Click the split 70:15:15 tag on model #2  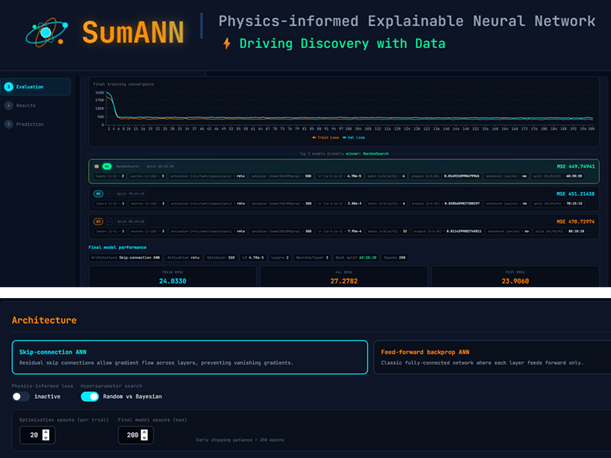click(131, 194)
